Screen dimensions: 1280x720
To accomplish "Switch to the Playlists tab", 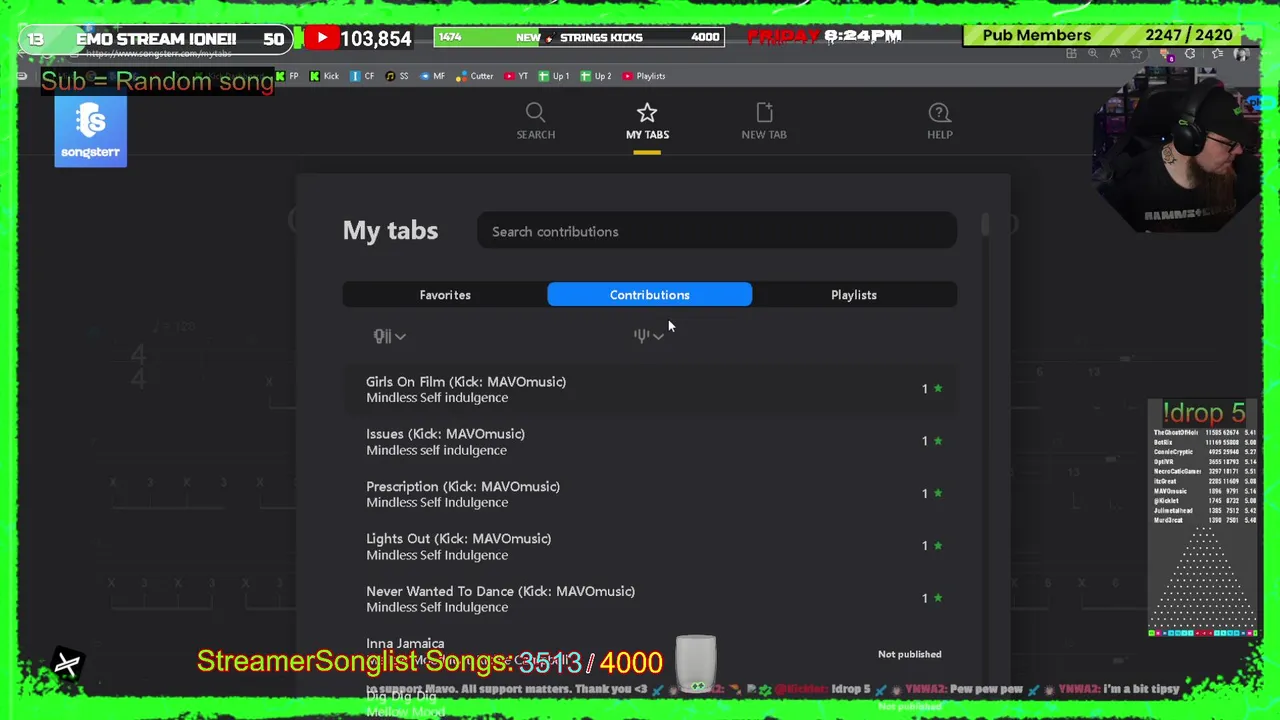I will [854, 295].
